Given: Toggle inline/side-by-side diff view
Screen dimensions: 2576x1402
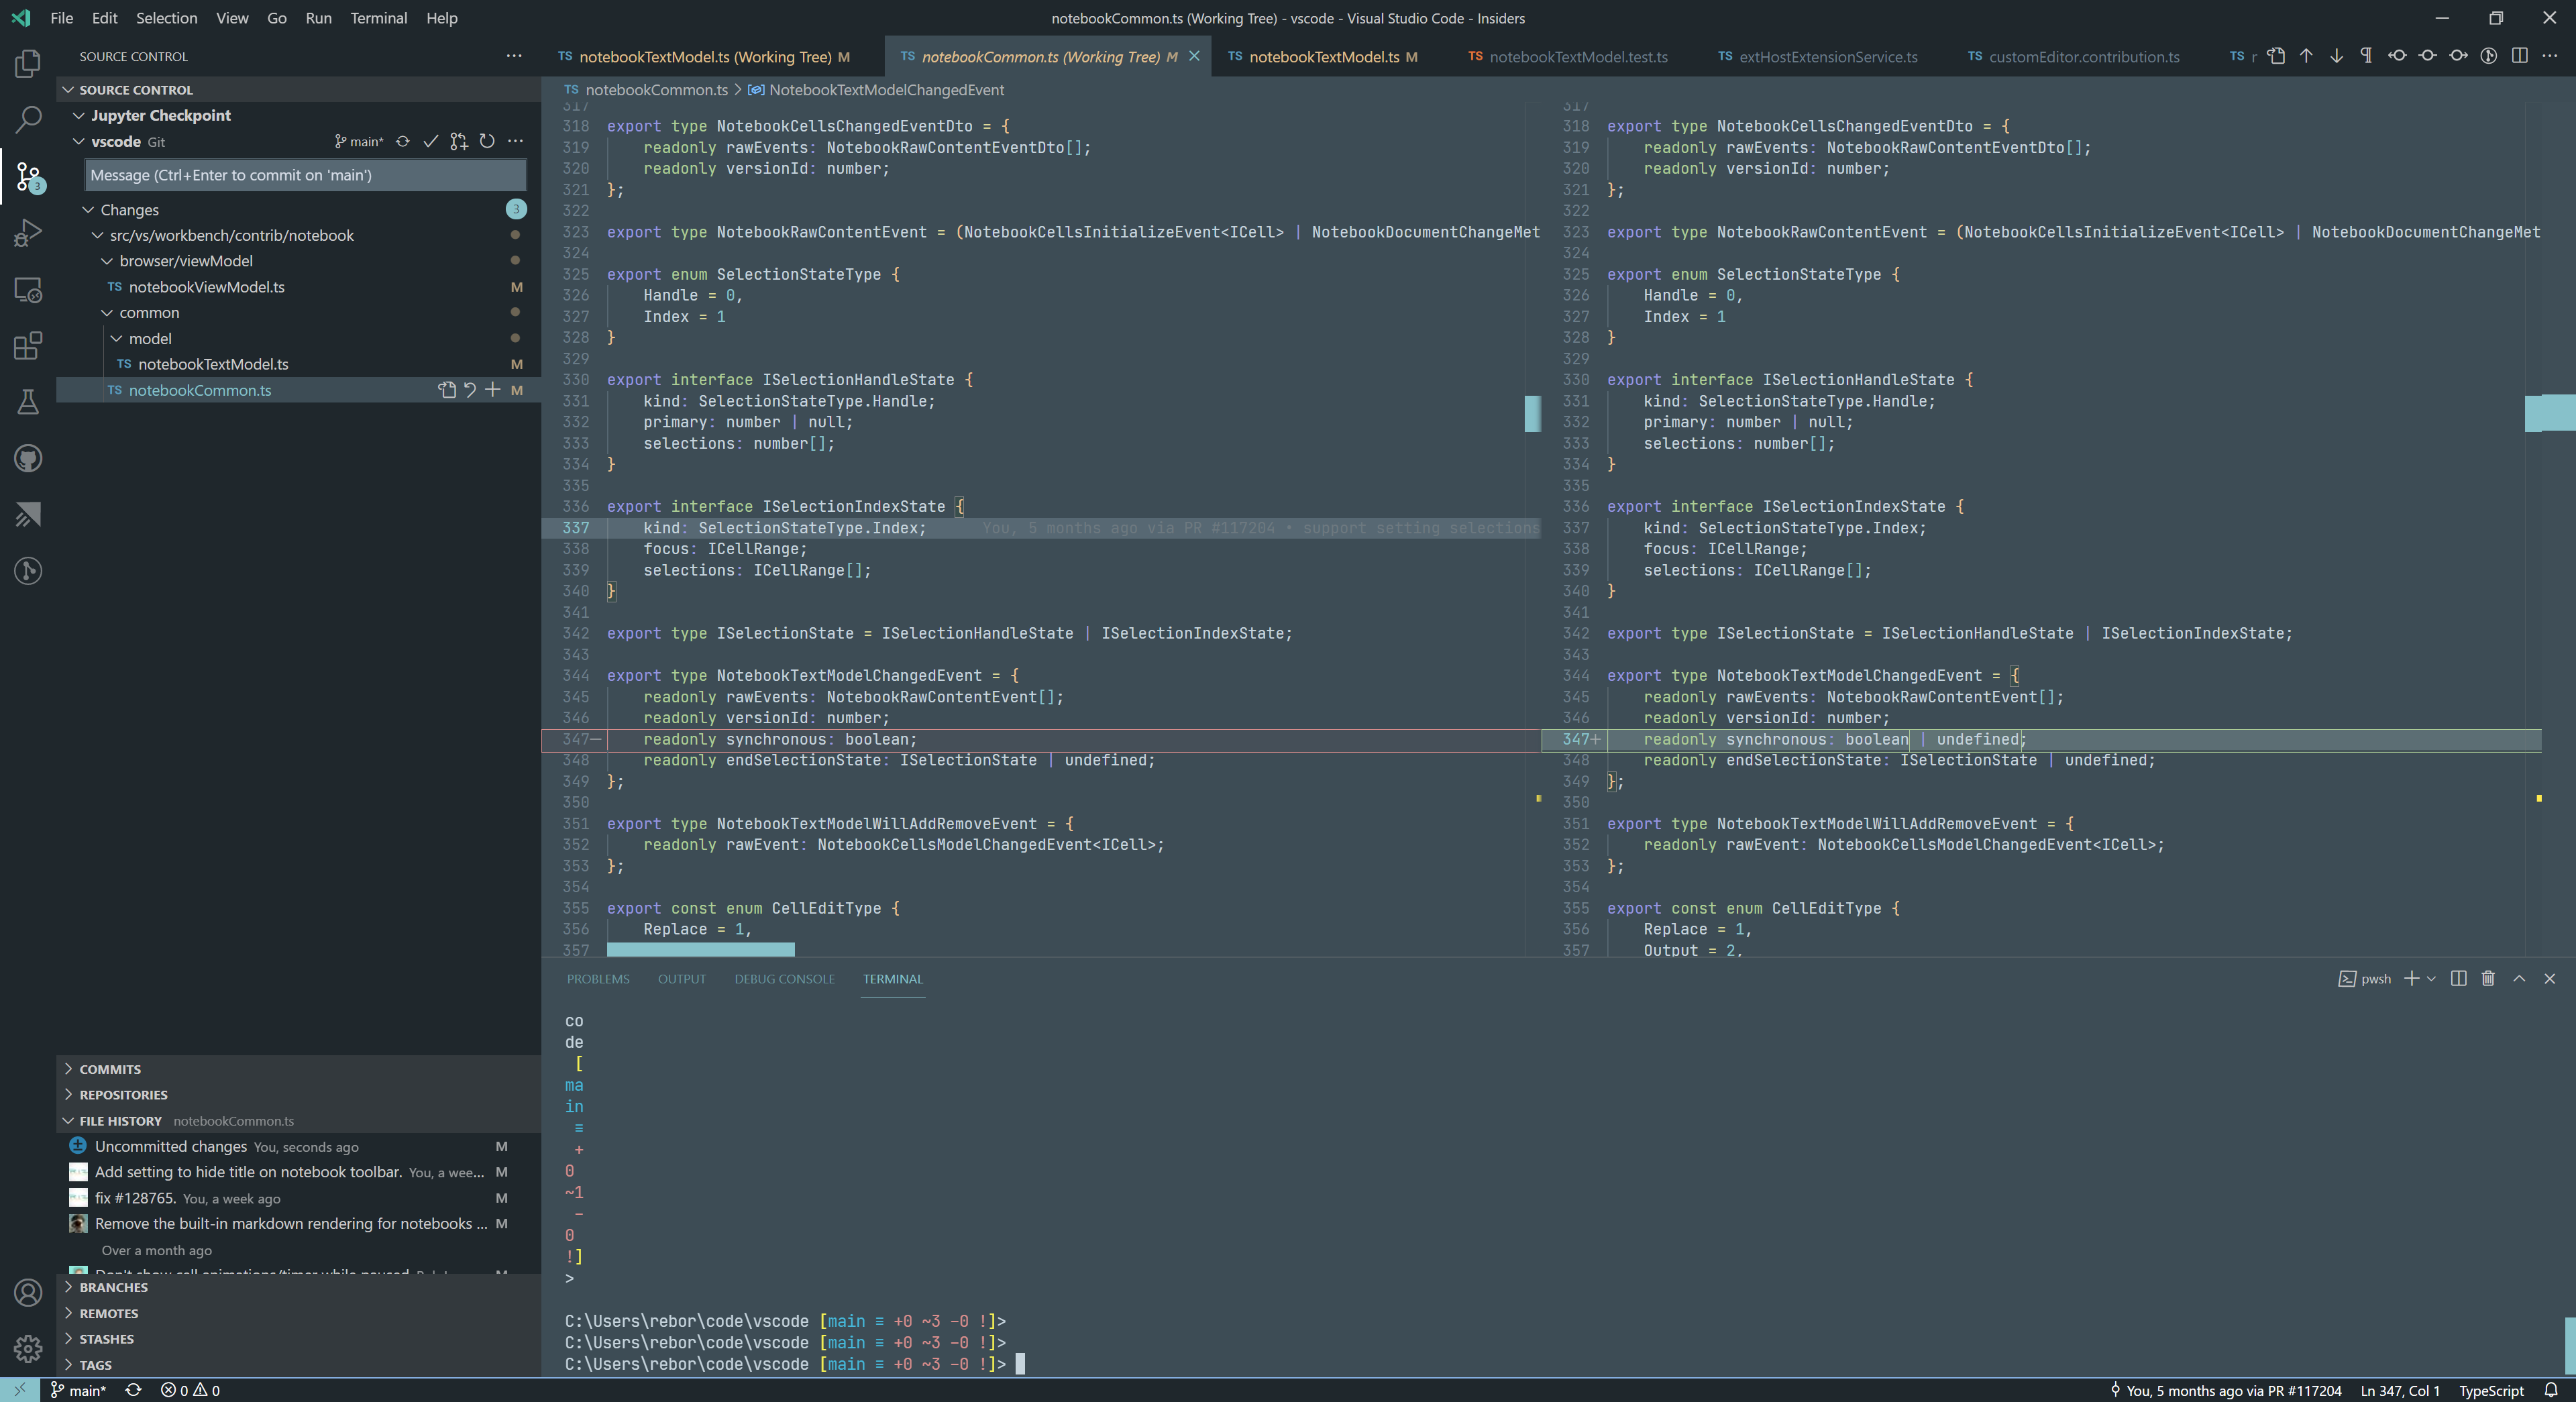Looking at the screenshot, I should (2519, 56).
